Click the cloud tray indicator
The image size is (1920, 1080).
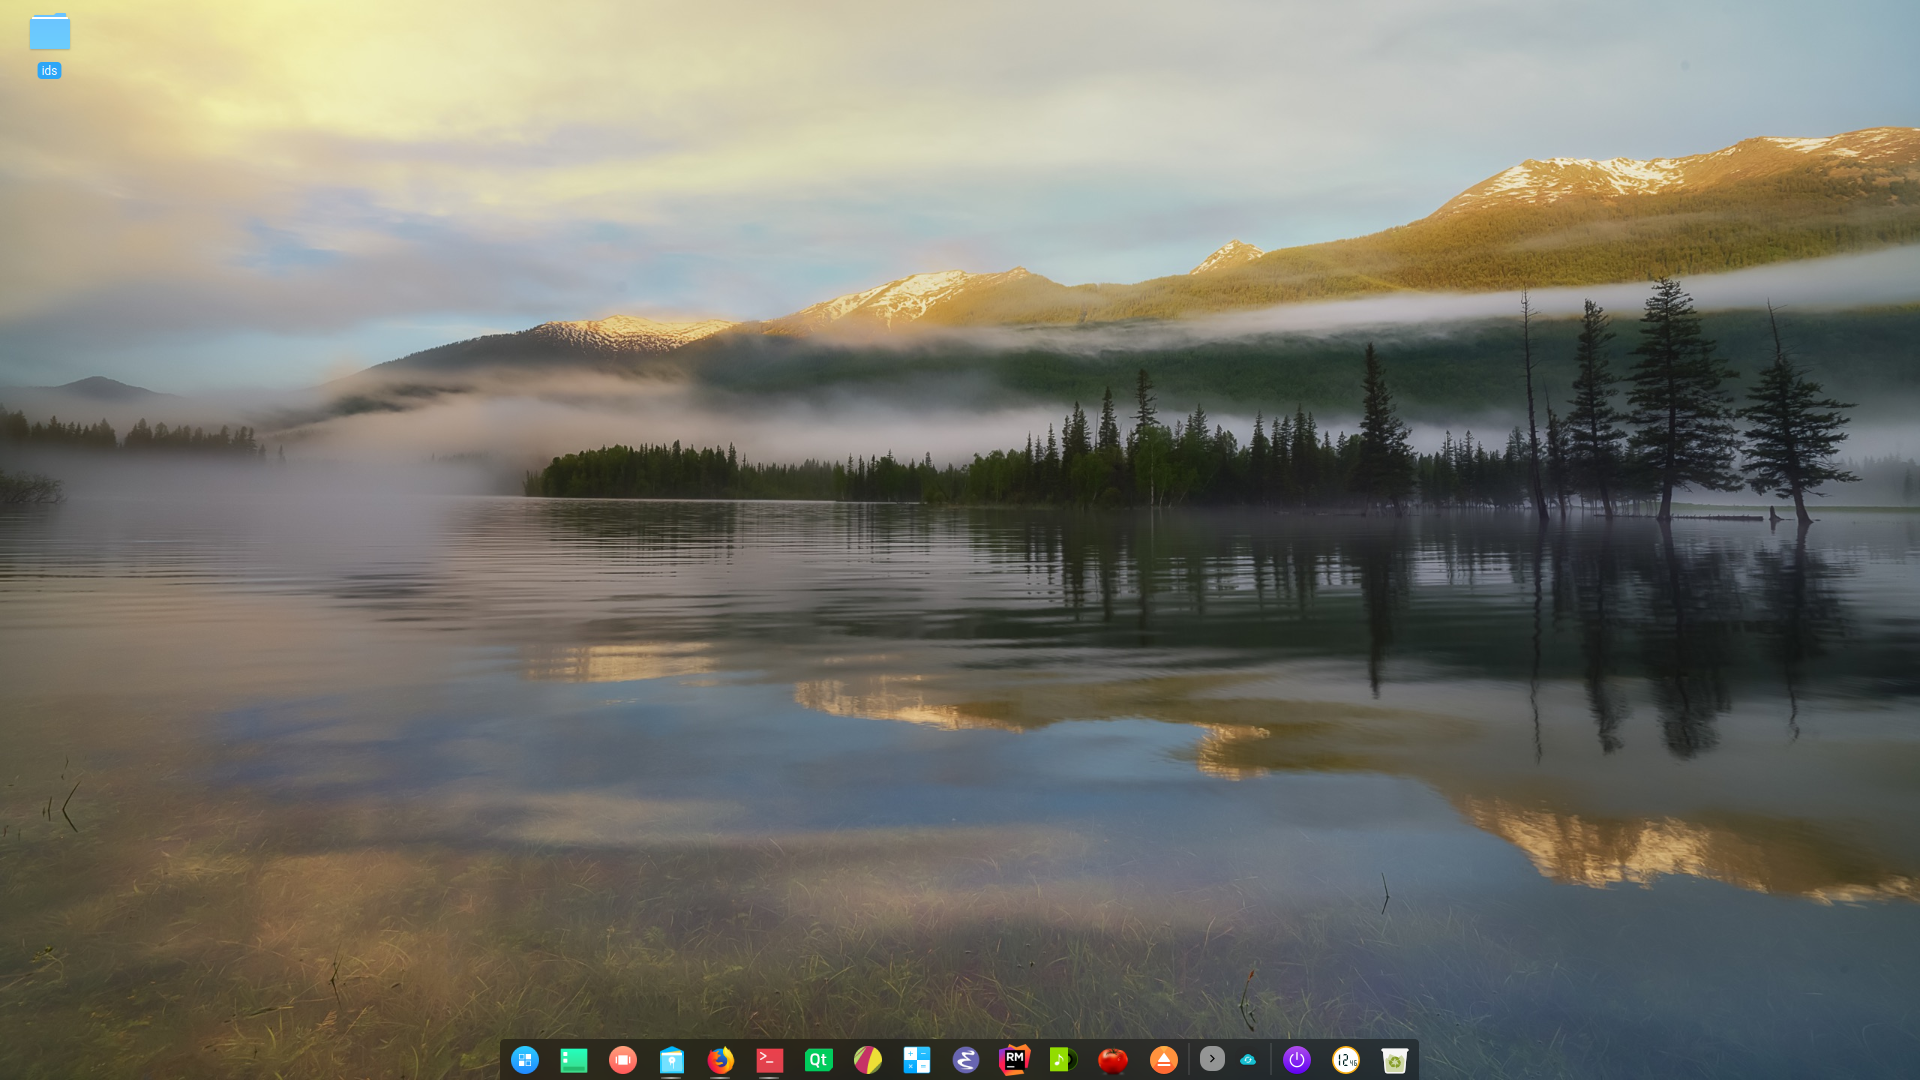point(1248,1060)
